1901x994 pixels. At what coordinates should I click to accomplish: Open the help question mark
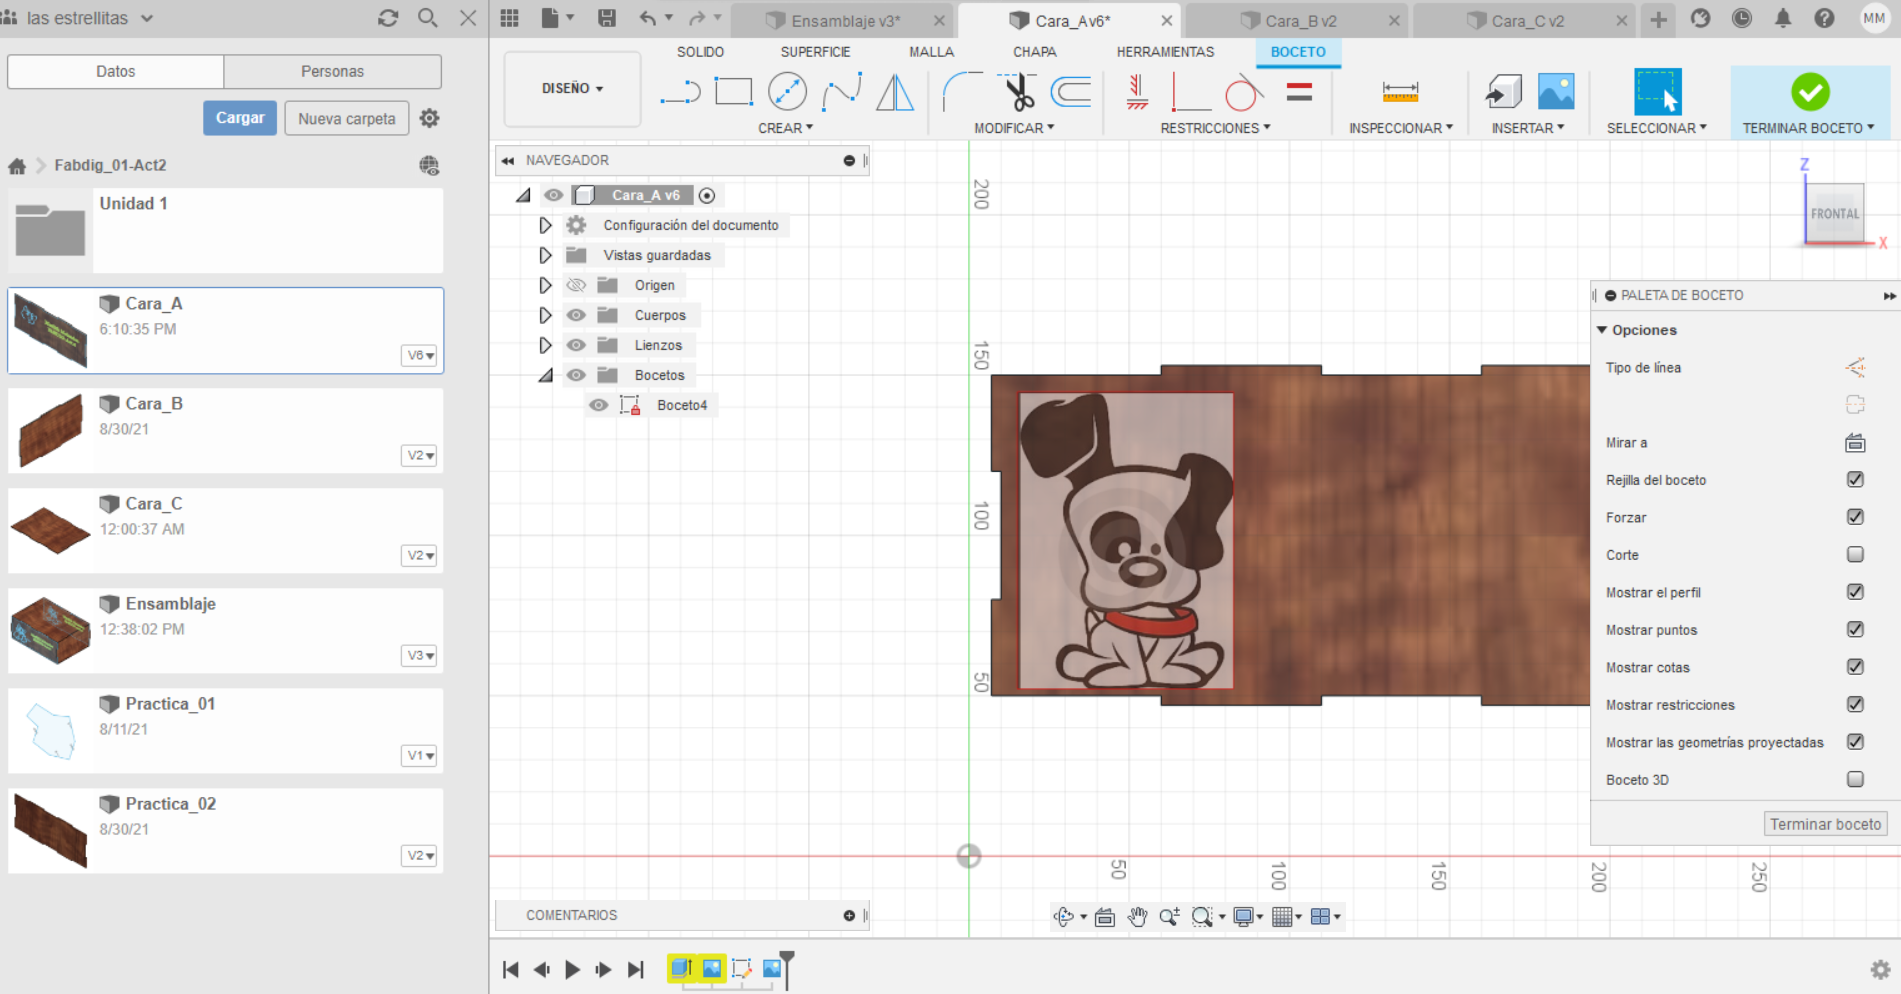pyautogui.click(x=1824, y=18)
